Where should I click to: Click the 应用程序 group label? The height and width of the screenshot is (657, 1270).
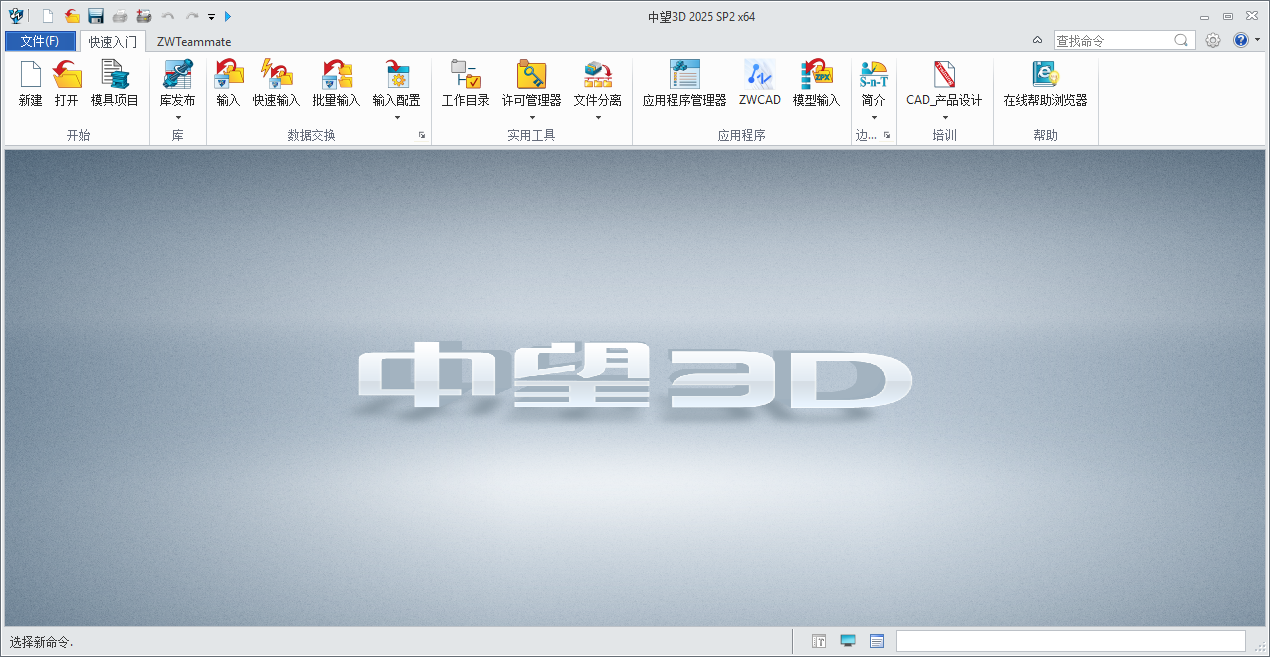coord(741,135)
